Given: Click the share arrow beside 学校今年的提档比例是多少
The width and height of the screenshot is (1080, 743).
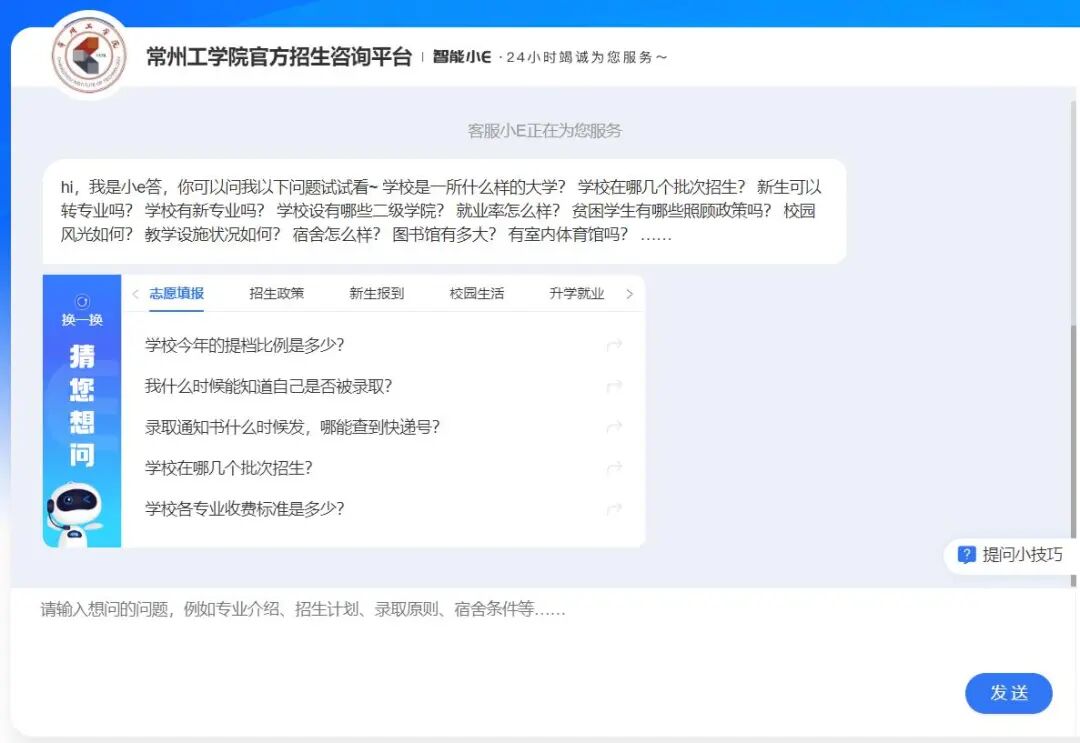Looking at the screenshot, I should (614, 345).
